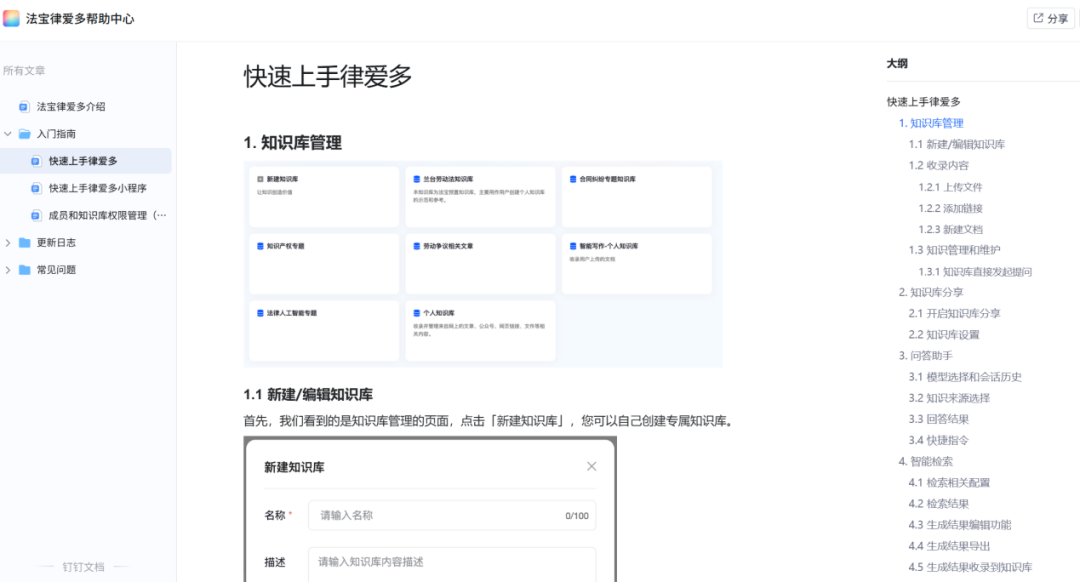
Task: Click the document icon beside 法宝律爱多介绍
Action: click(23, 106)
